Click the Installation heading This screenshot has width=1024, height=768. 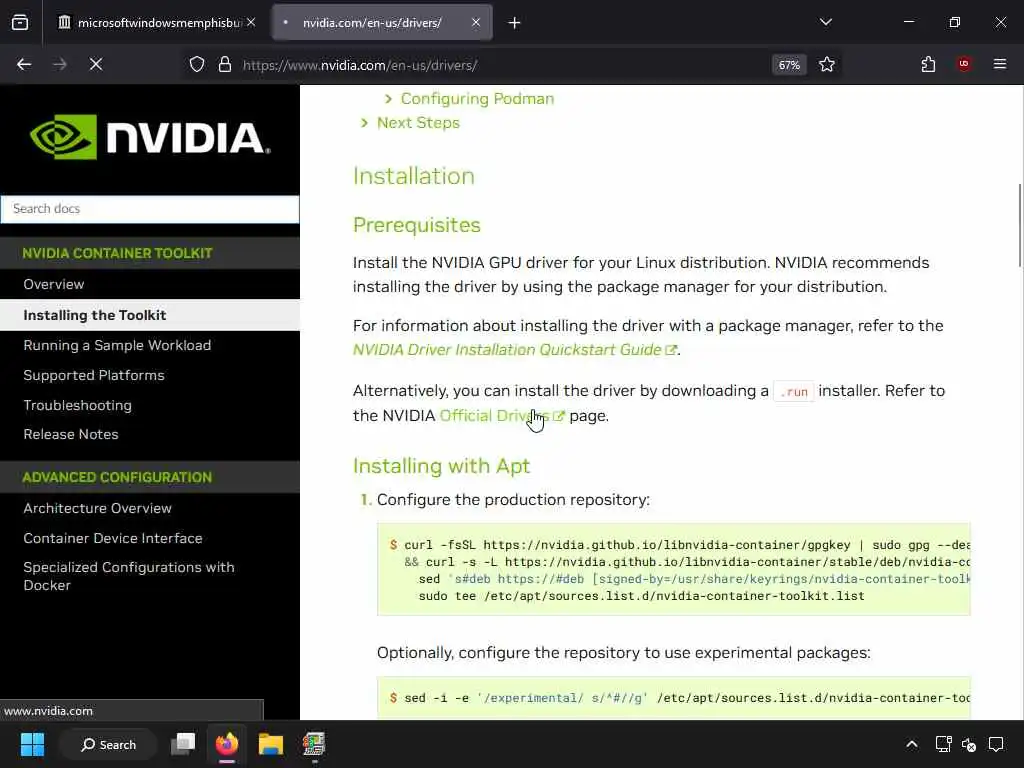[x=414, y=176]
